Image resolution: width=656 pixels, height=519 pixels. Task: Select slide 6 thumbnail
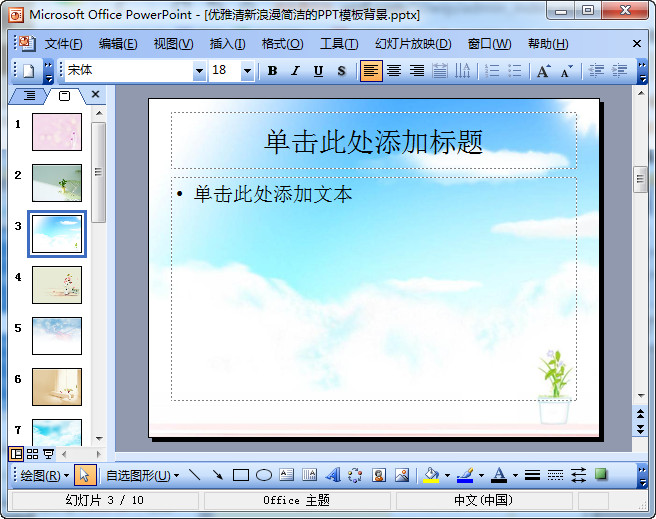click(57, 387)
